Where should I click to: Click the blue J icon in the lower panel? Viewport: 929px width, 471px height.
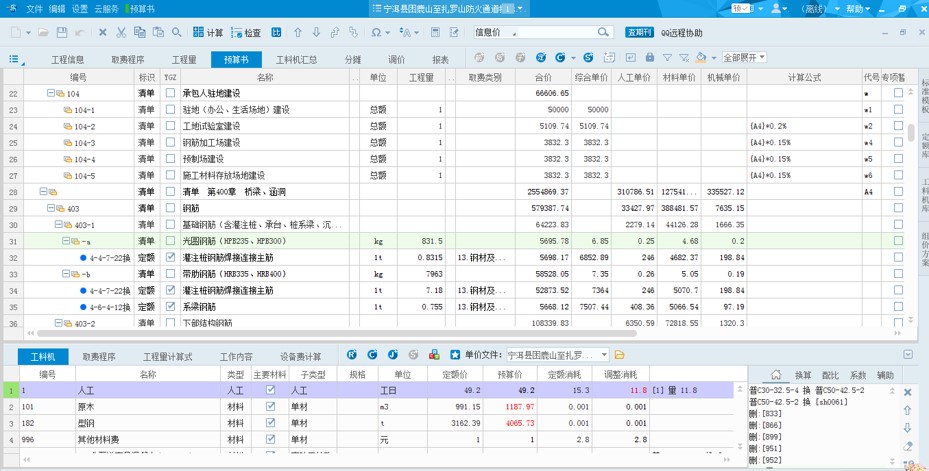pyautogui.click(x=393, y=354)
